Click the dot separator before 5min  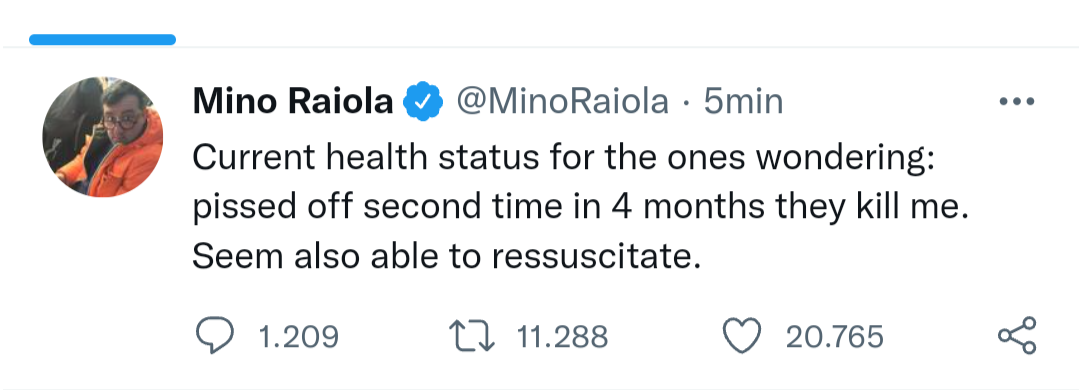coord(686,103)
